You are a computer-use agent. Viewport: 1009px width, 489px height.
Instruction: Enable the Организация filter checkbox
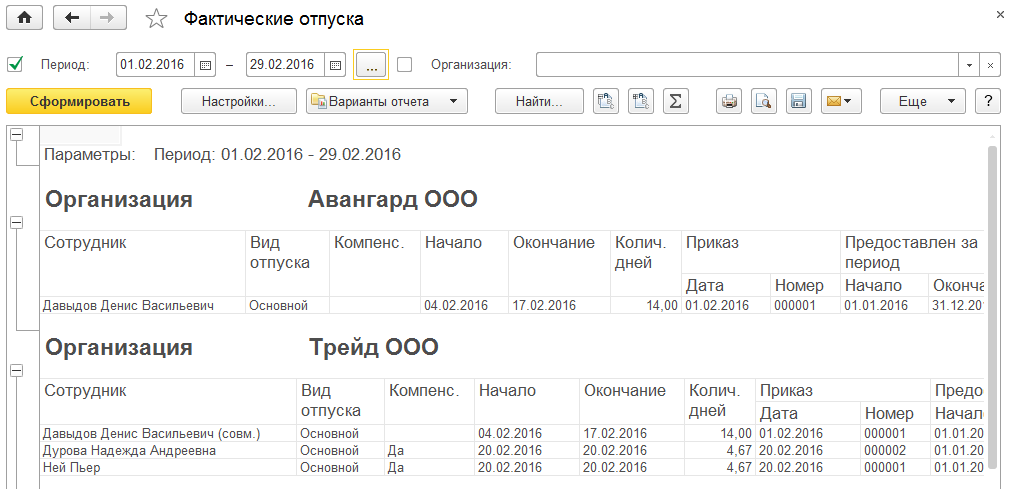(x=405, y=65)
